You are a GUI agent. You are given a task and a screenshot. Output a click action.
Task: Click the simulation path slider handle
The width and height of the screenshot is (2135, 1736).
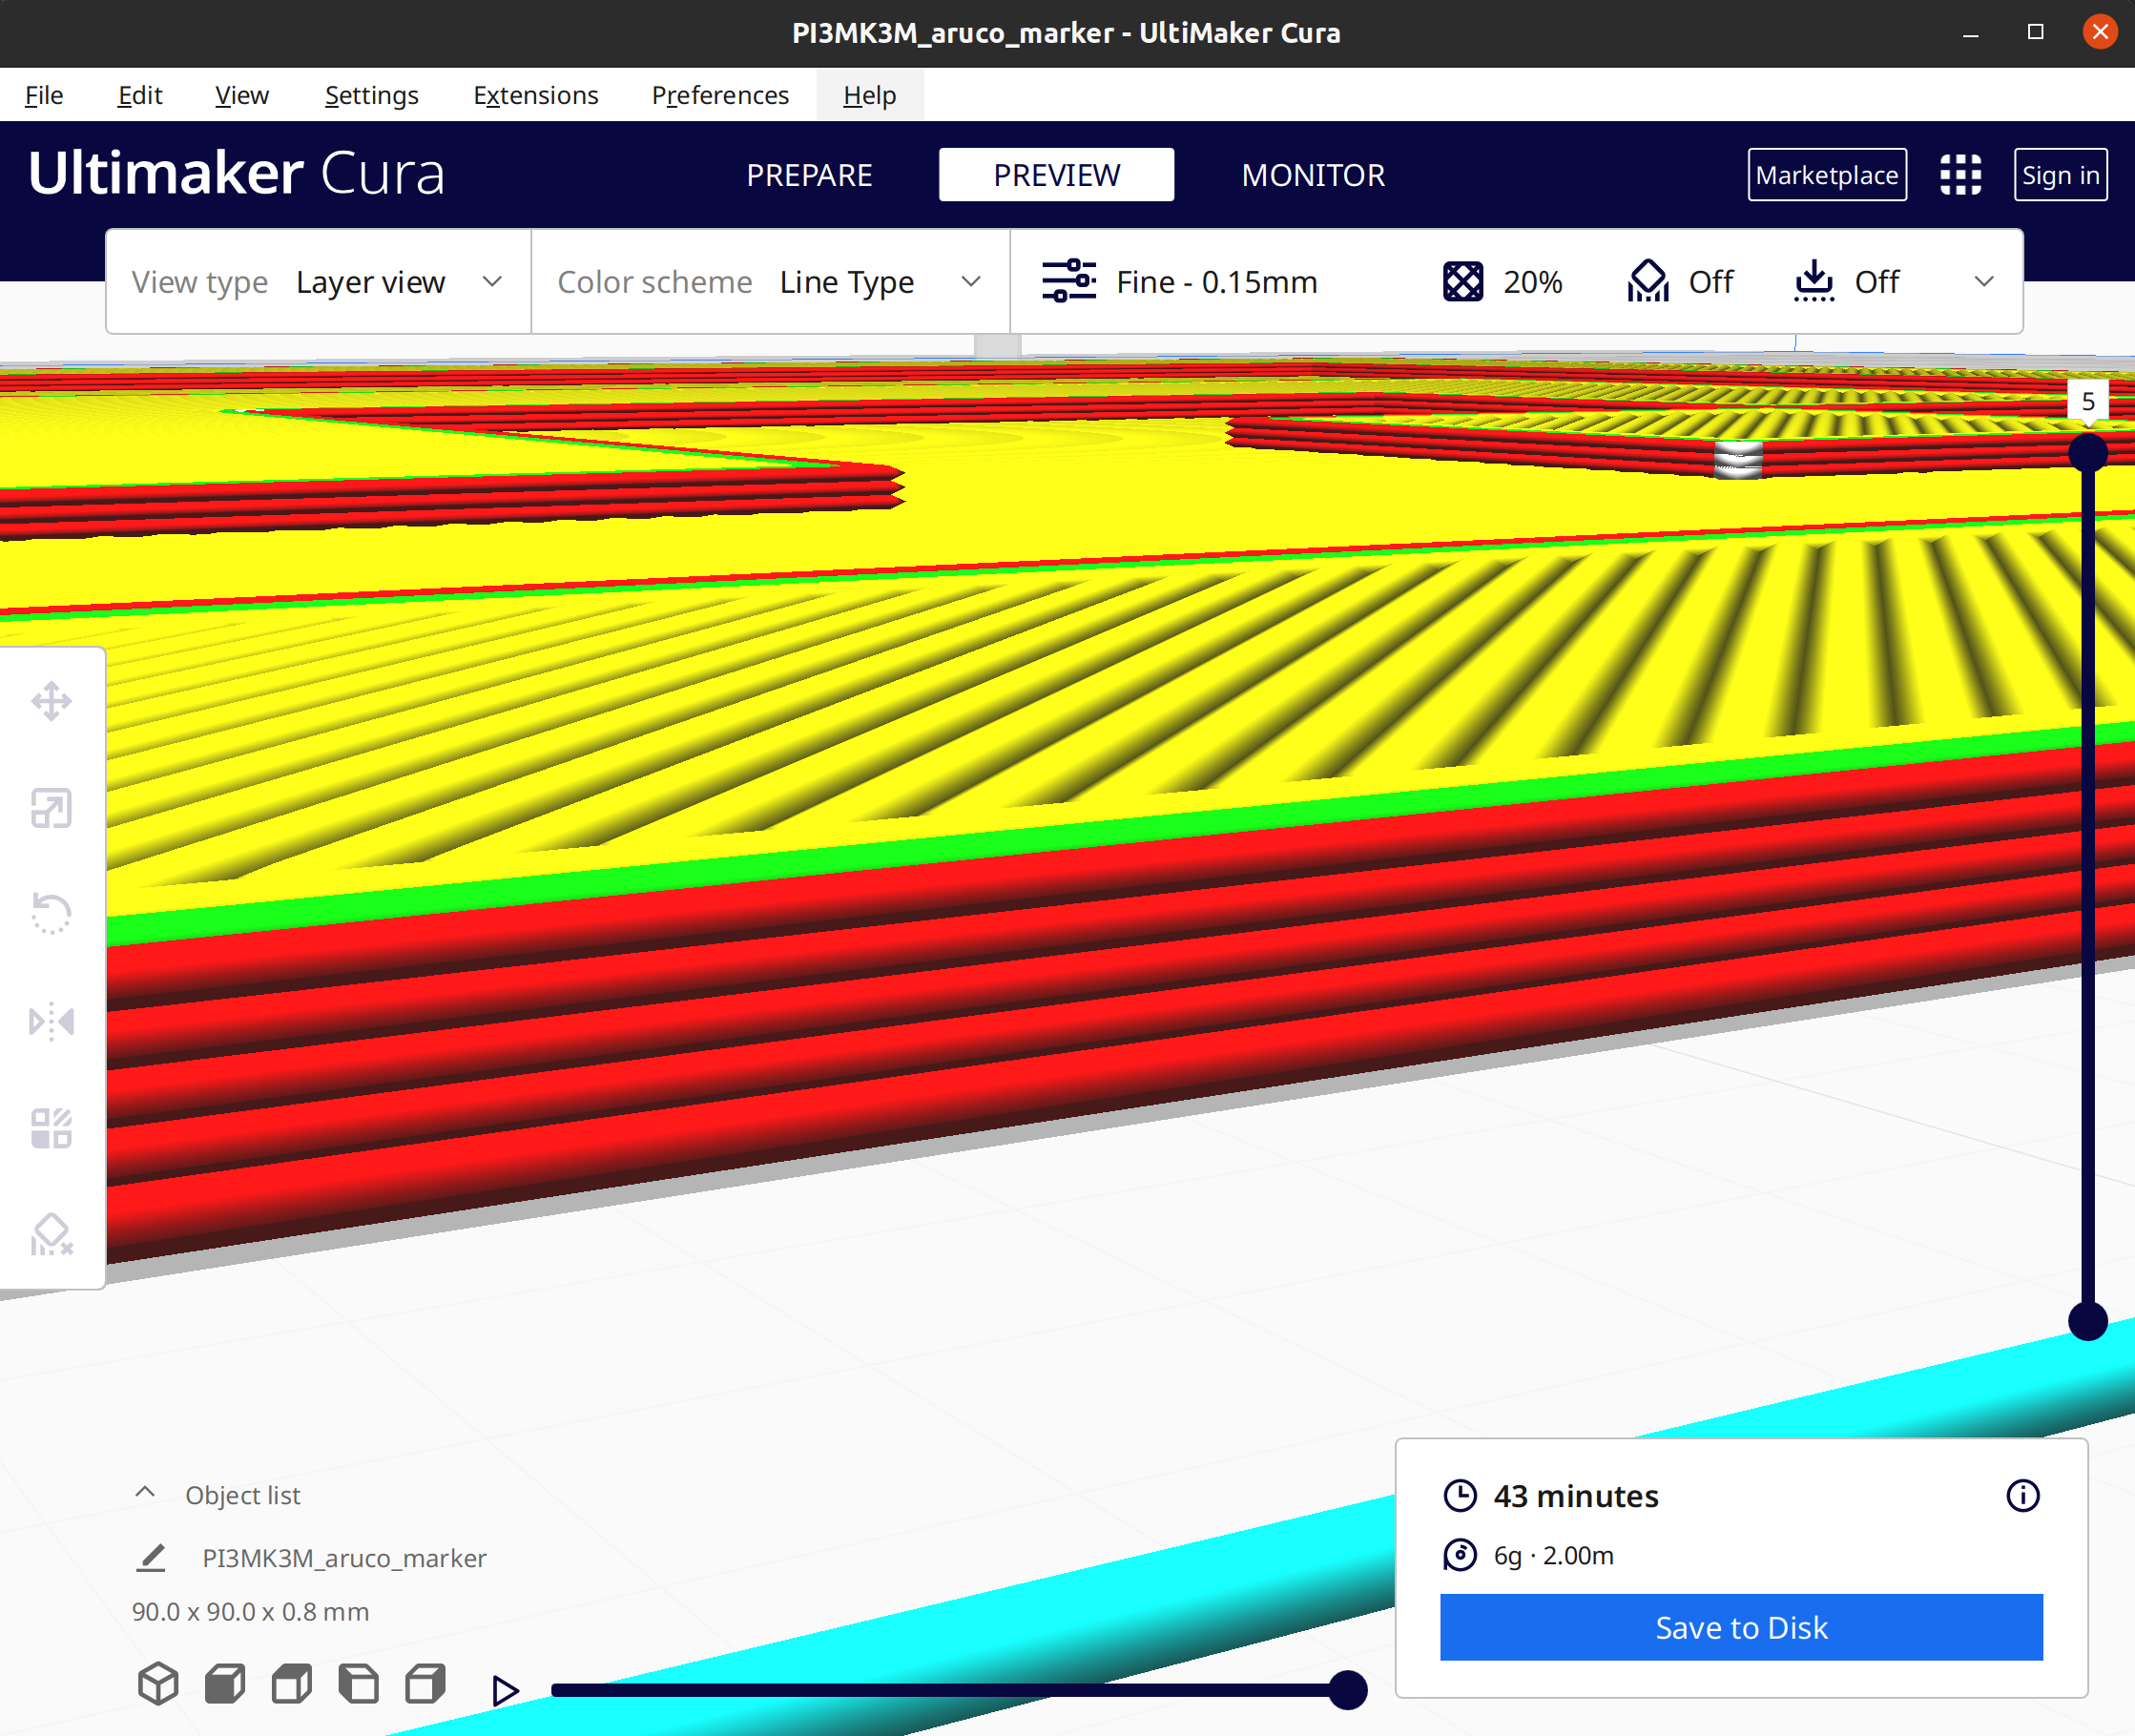1348,1690
